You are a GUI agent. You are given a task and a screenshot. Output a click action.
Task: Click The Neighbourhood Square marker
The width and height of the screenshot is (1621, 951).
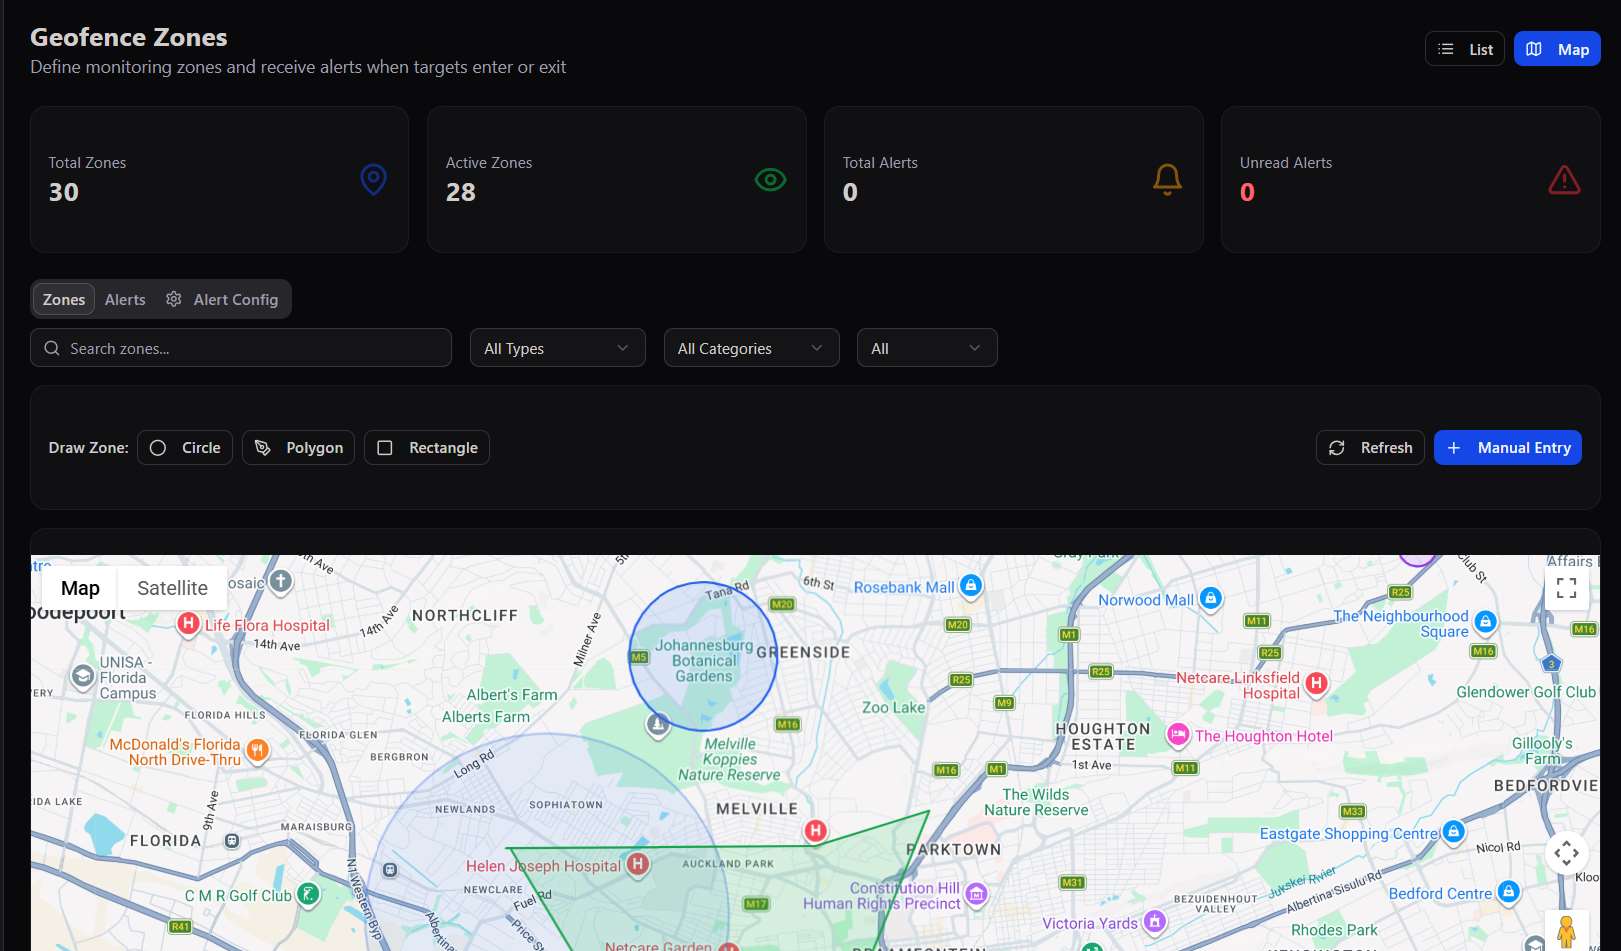click(x=1485, y=622)
